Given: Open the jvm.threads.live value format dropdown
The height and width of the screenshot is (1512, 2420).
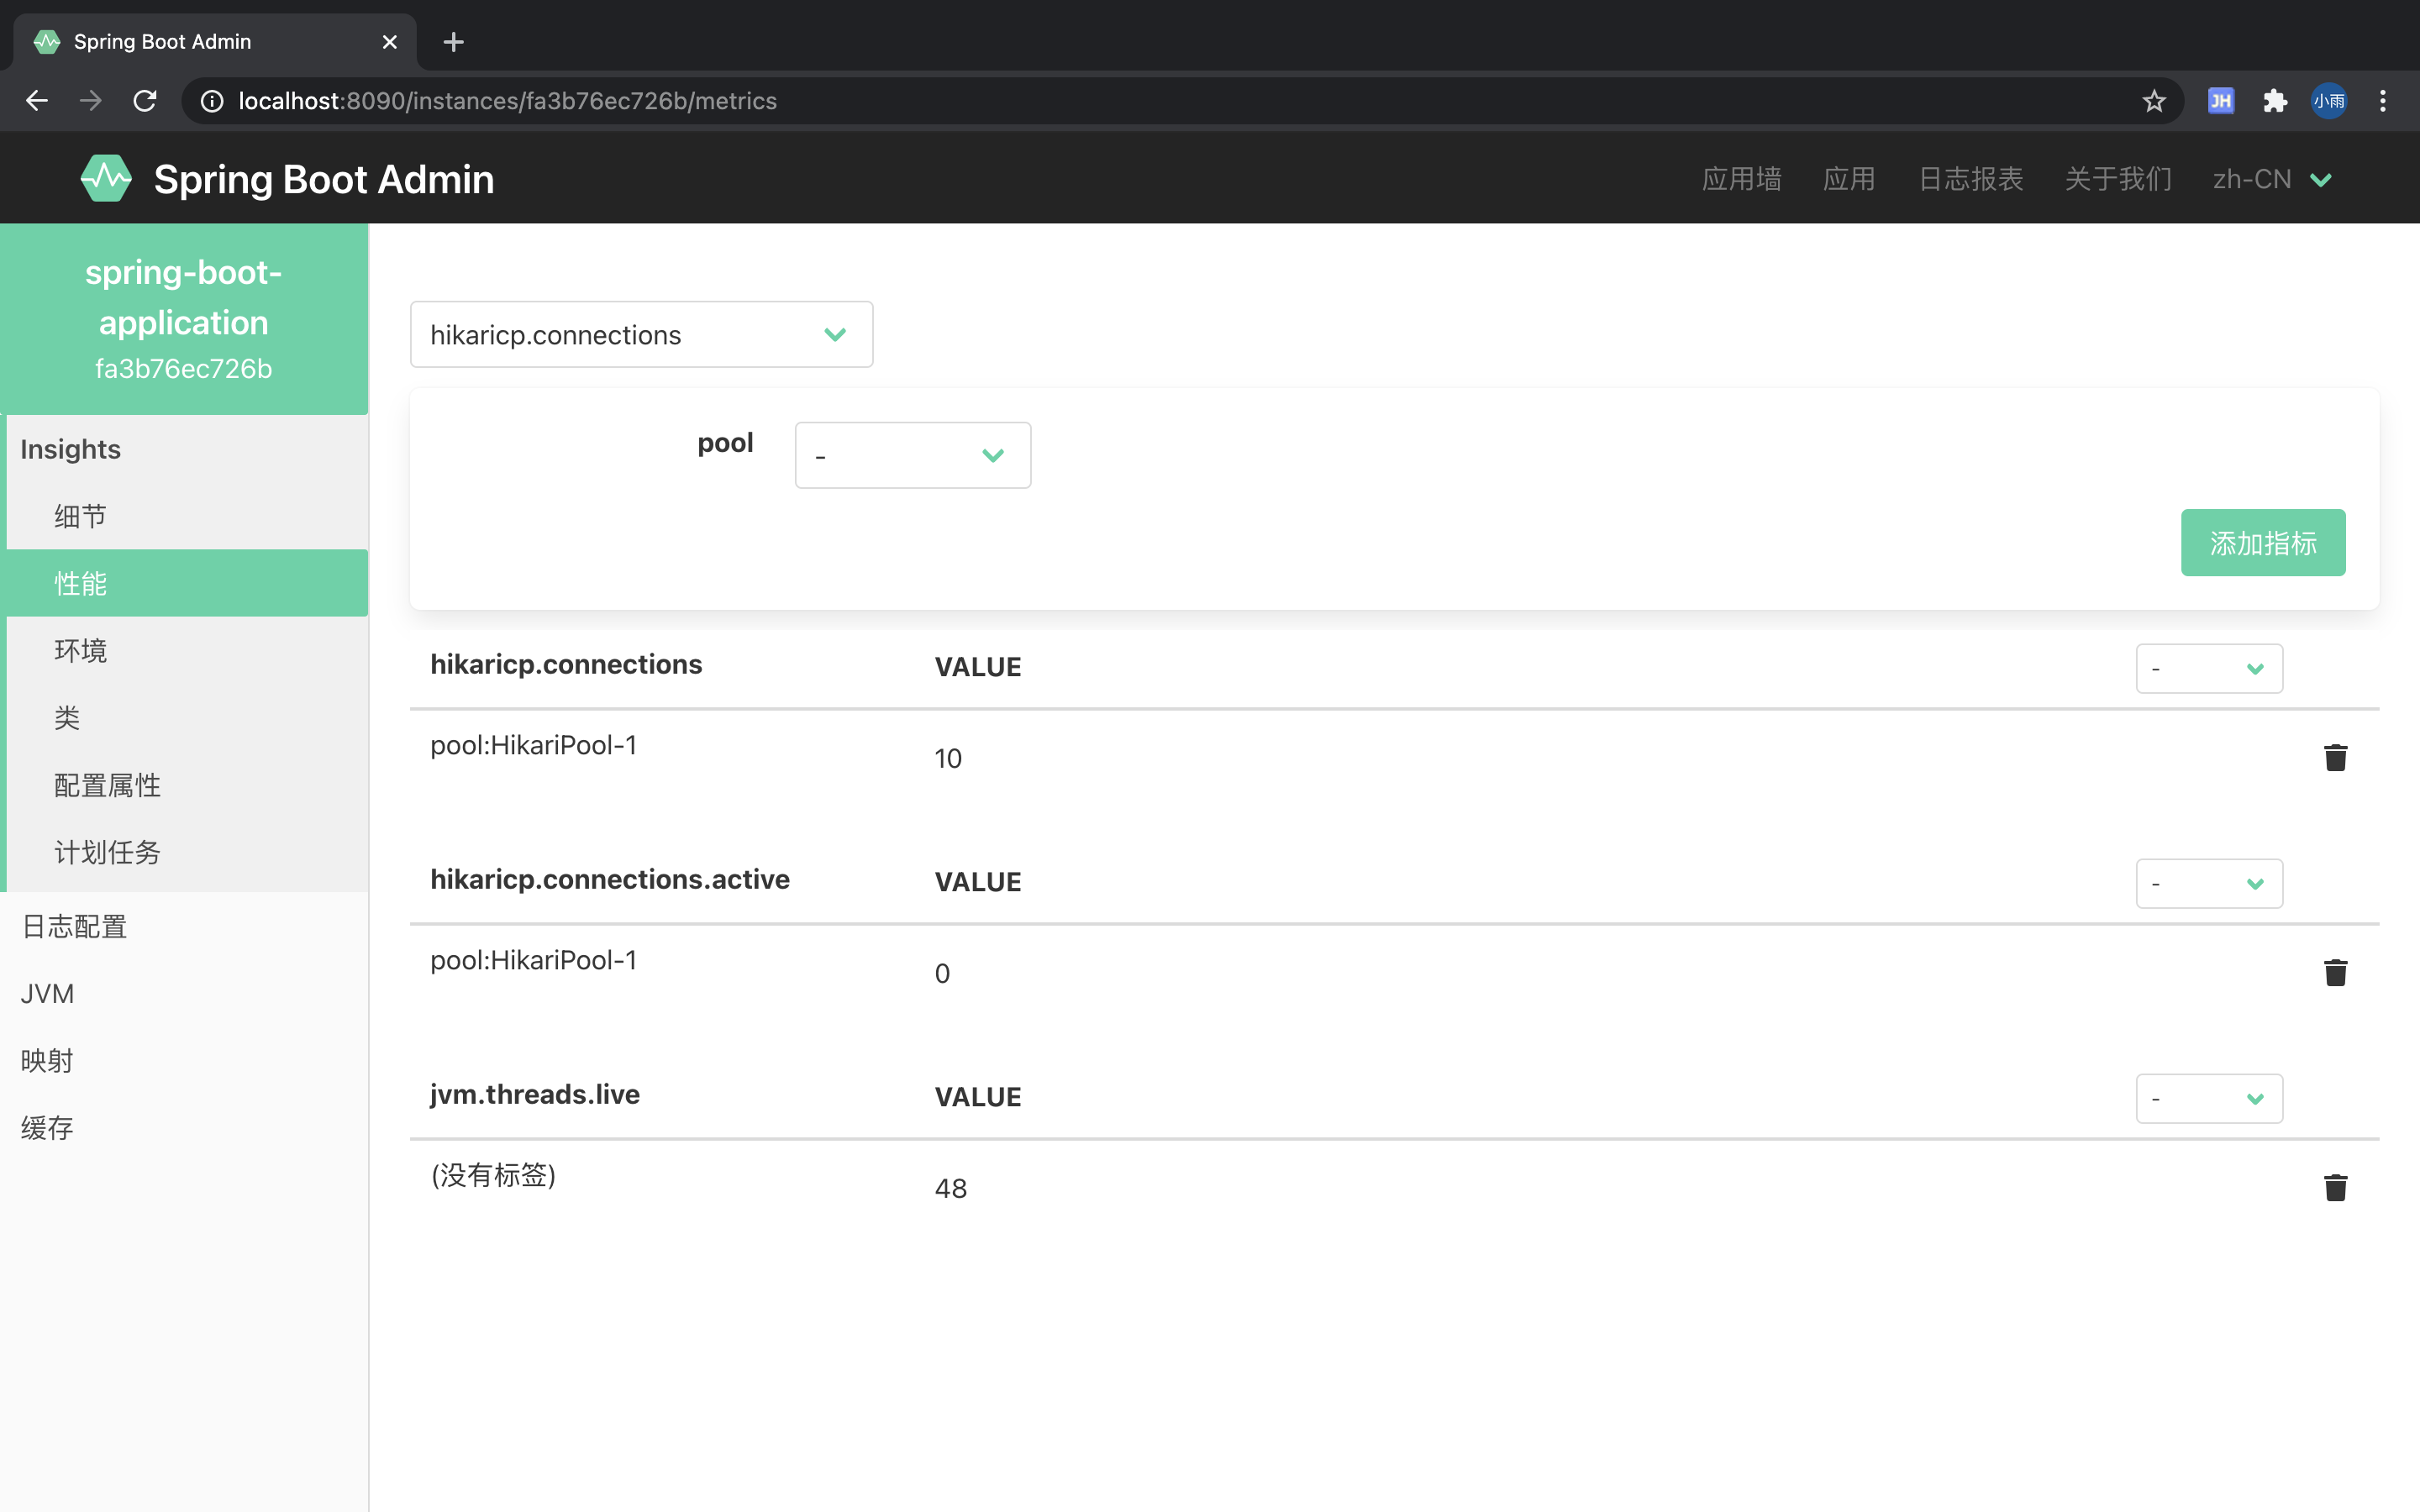Looking at the screenshot, I should (x=2209, y=1098).
